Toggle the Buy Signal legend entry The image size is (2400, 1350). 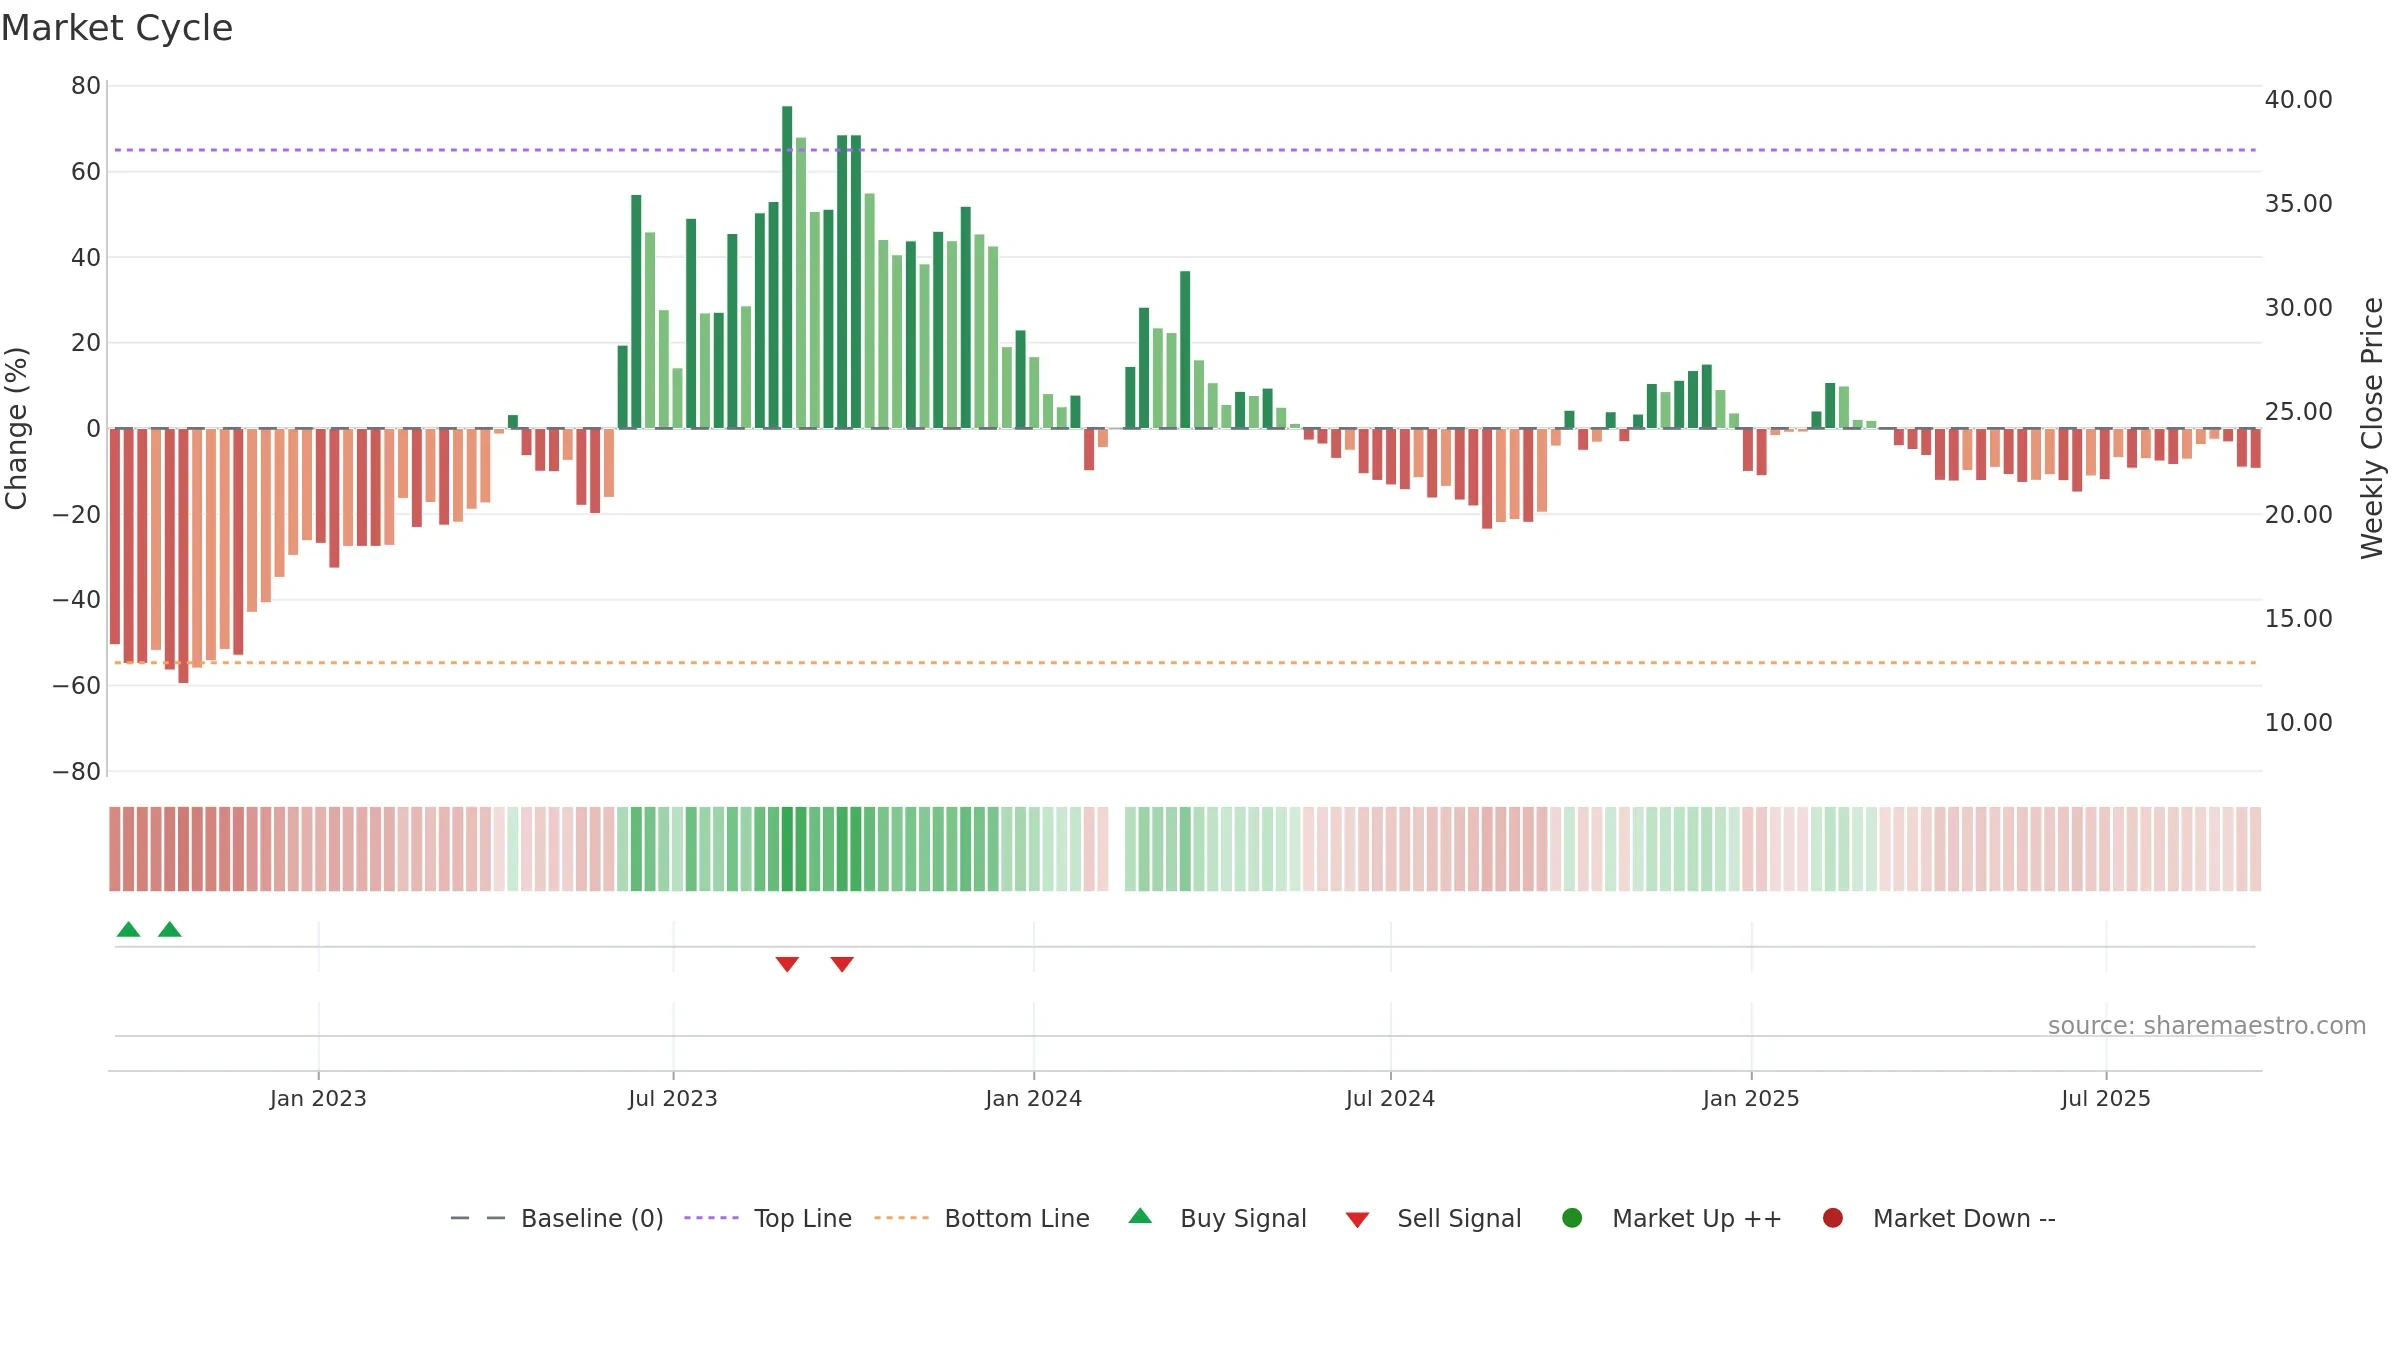[1217, 1218]
